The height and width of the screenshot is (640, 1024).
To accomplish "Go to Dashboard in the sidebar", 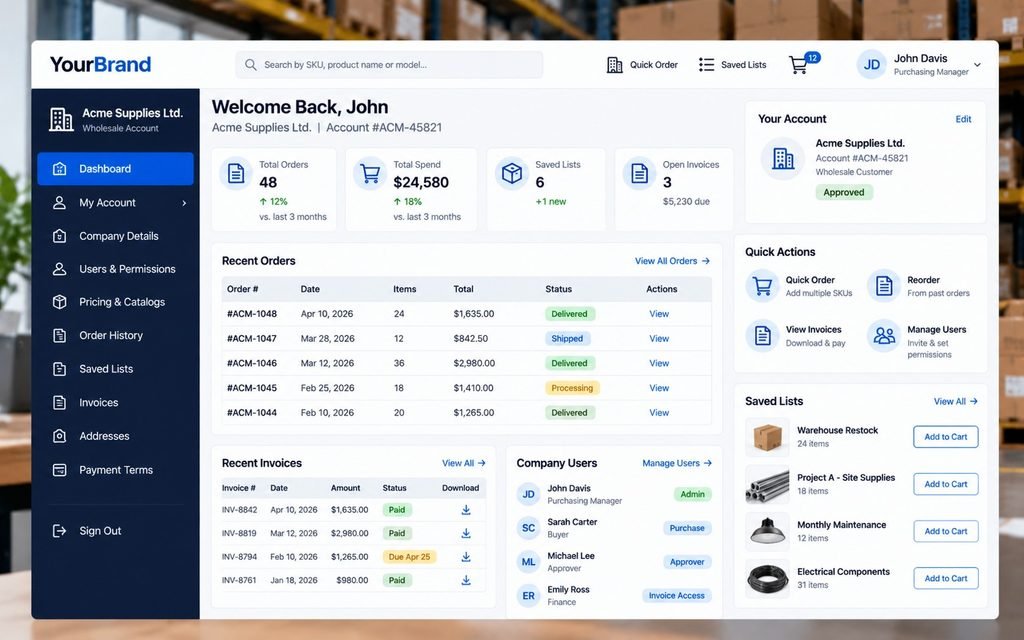I will (116, 168).
